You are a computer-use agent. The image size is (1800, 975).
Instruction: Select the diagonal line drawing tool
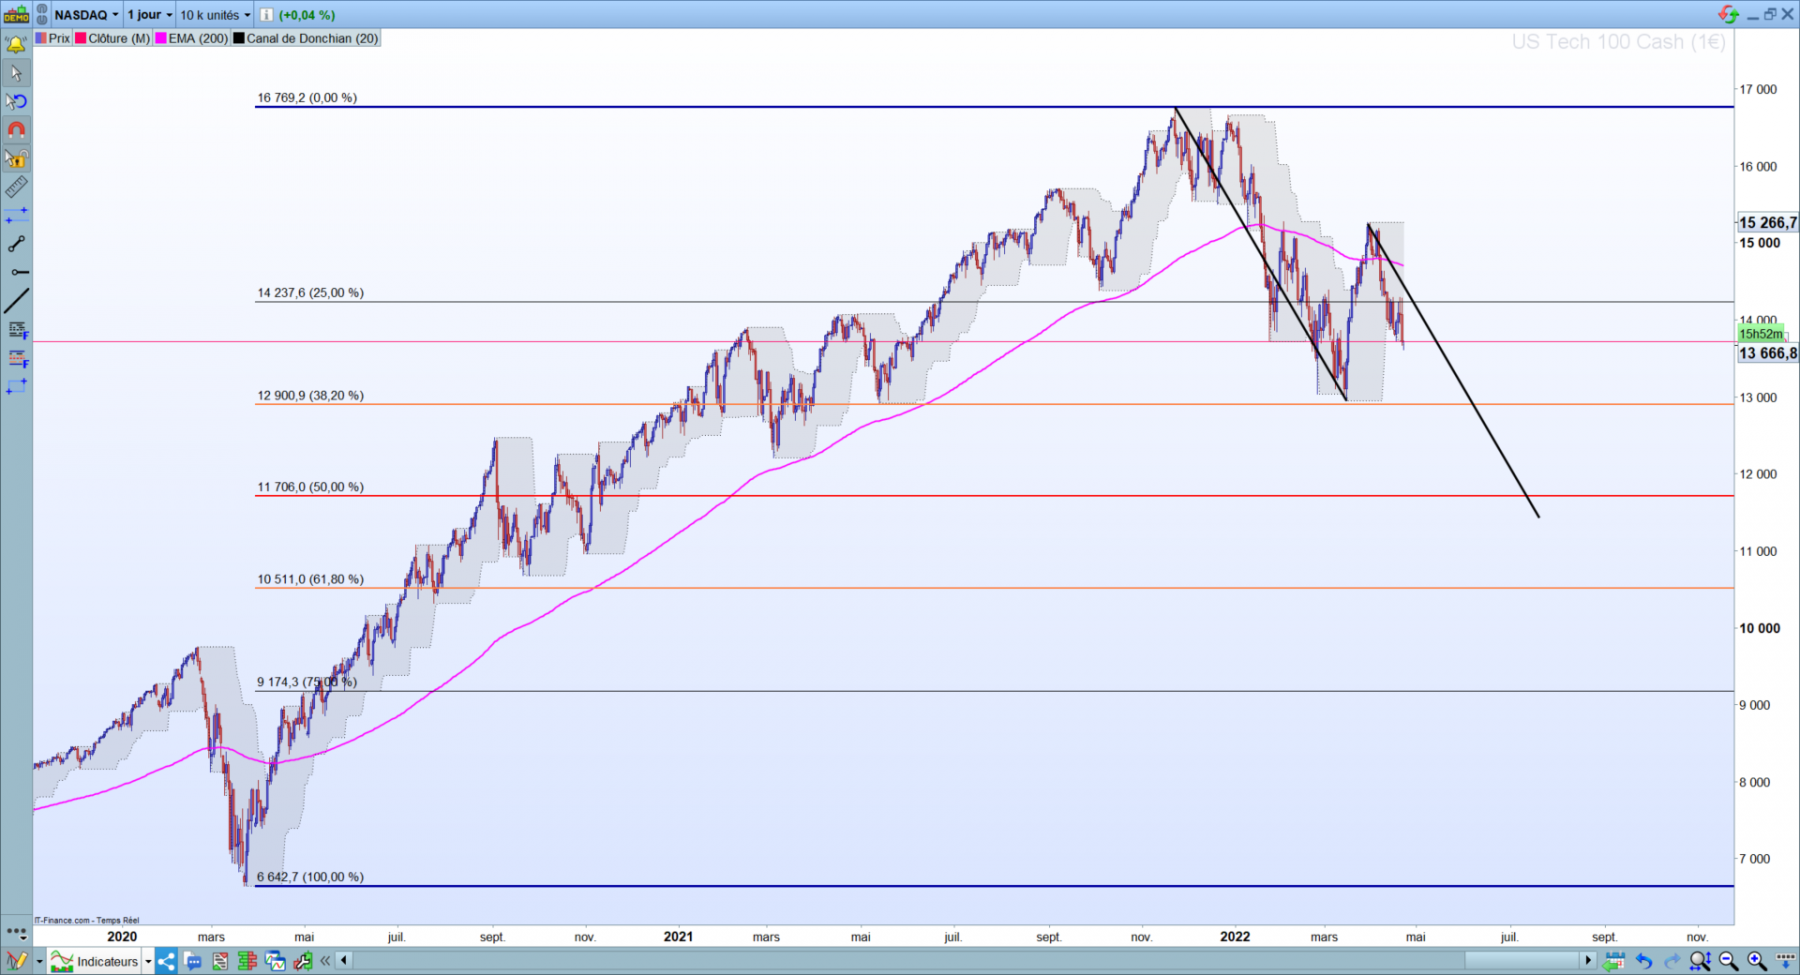coord(16,300)
